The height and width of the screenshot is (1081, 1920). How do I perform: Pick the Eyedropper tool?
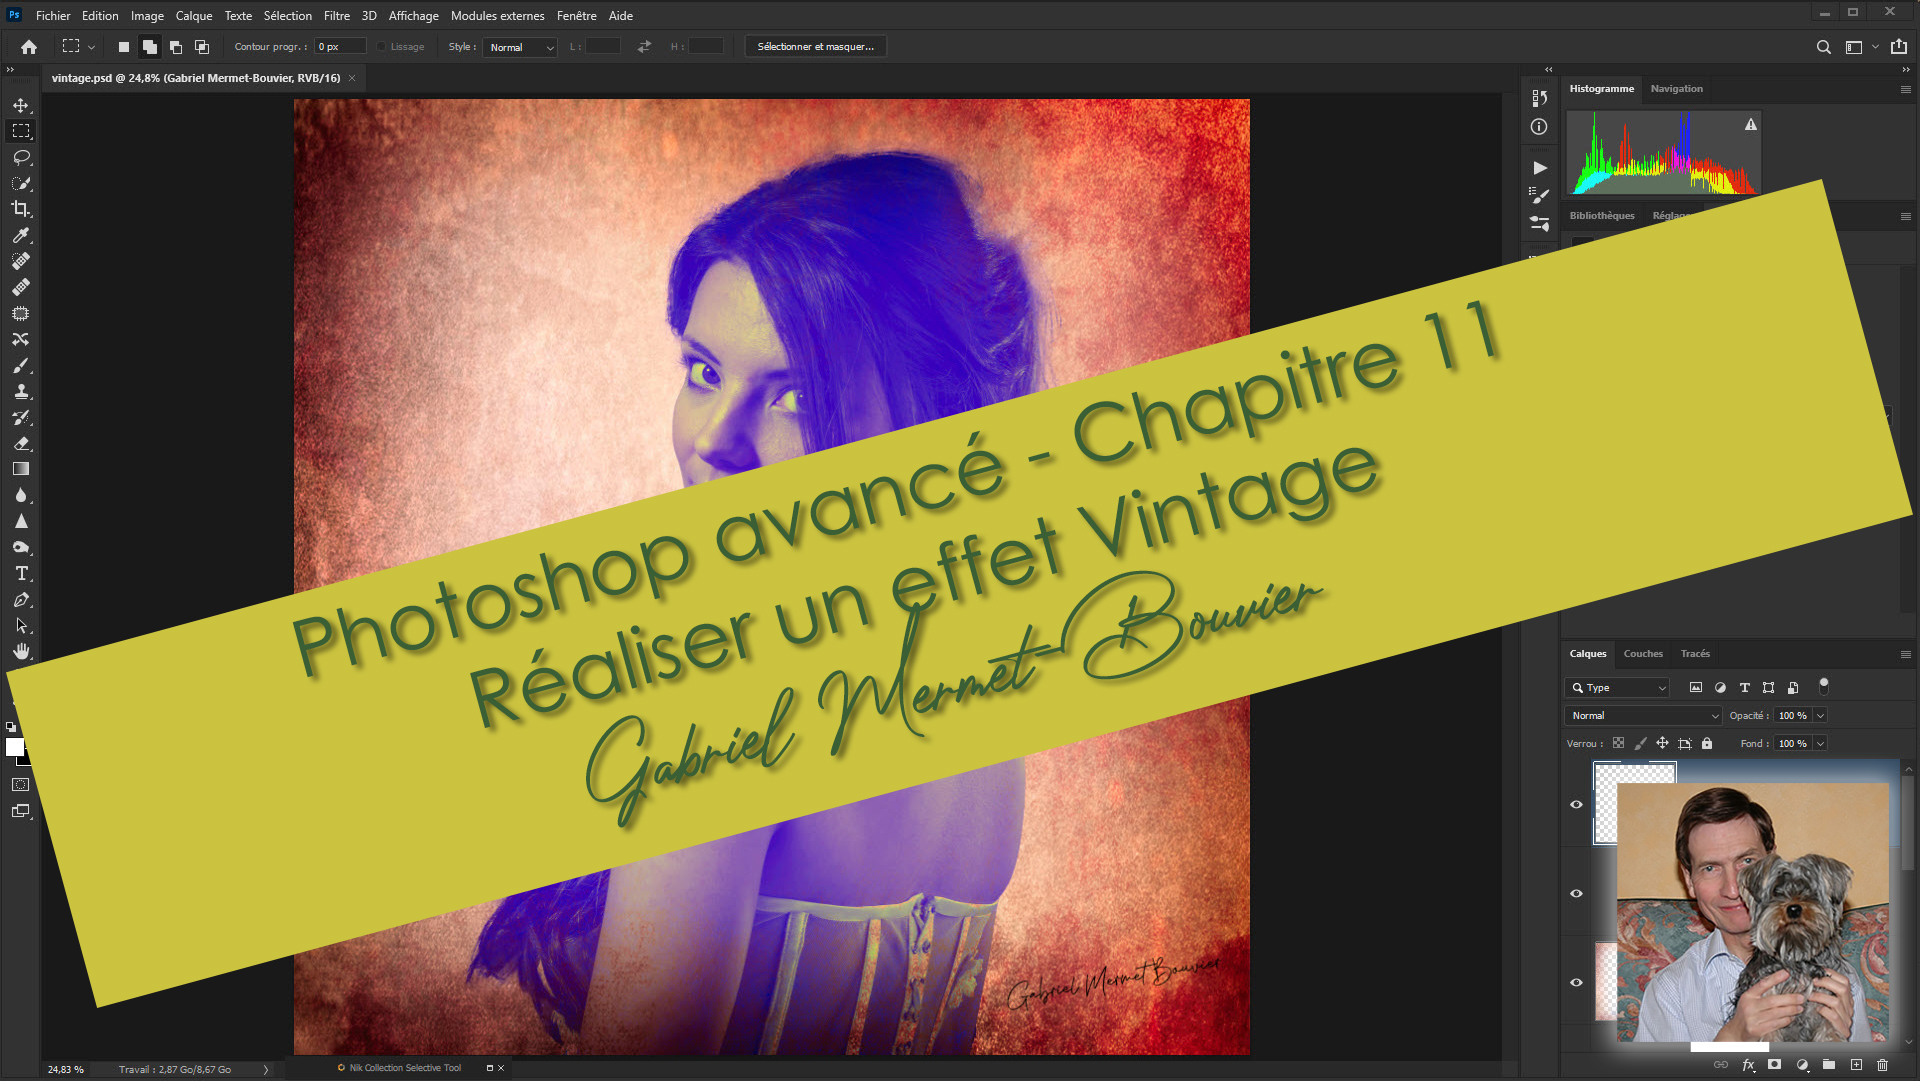21,235
